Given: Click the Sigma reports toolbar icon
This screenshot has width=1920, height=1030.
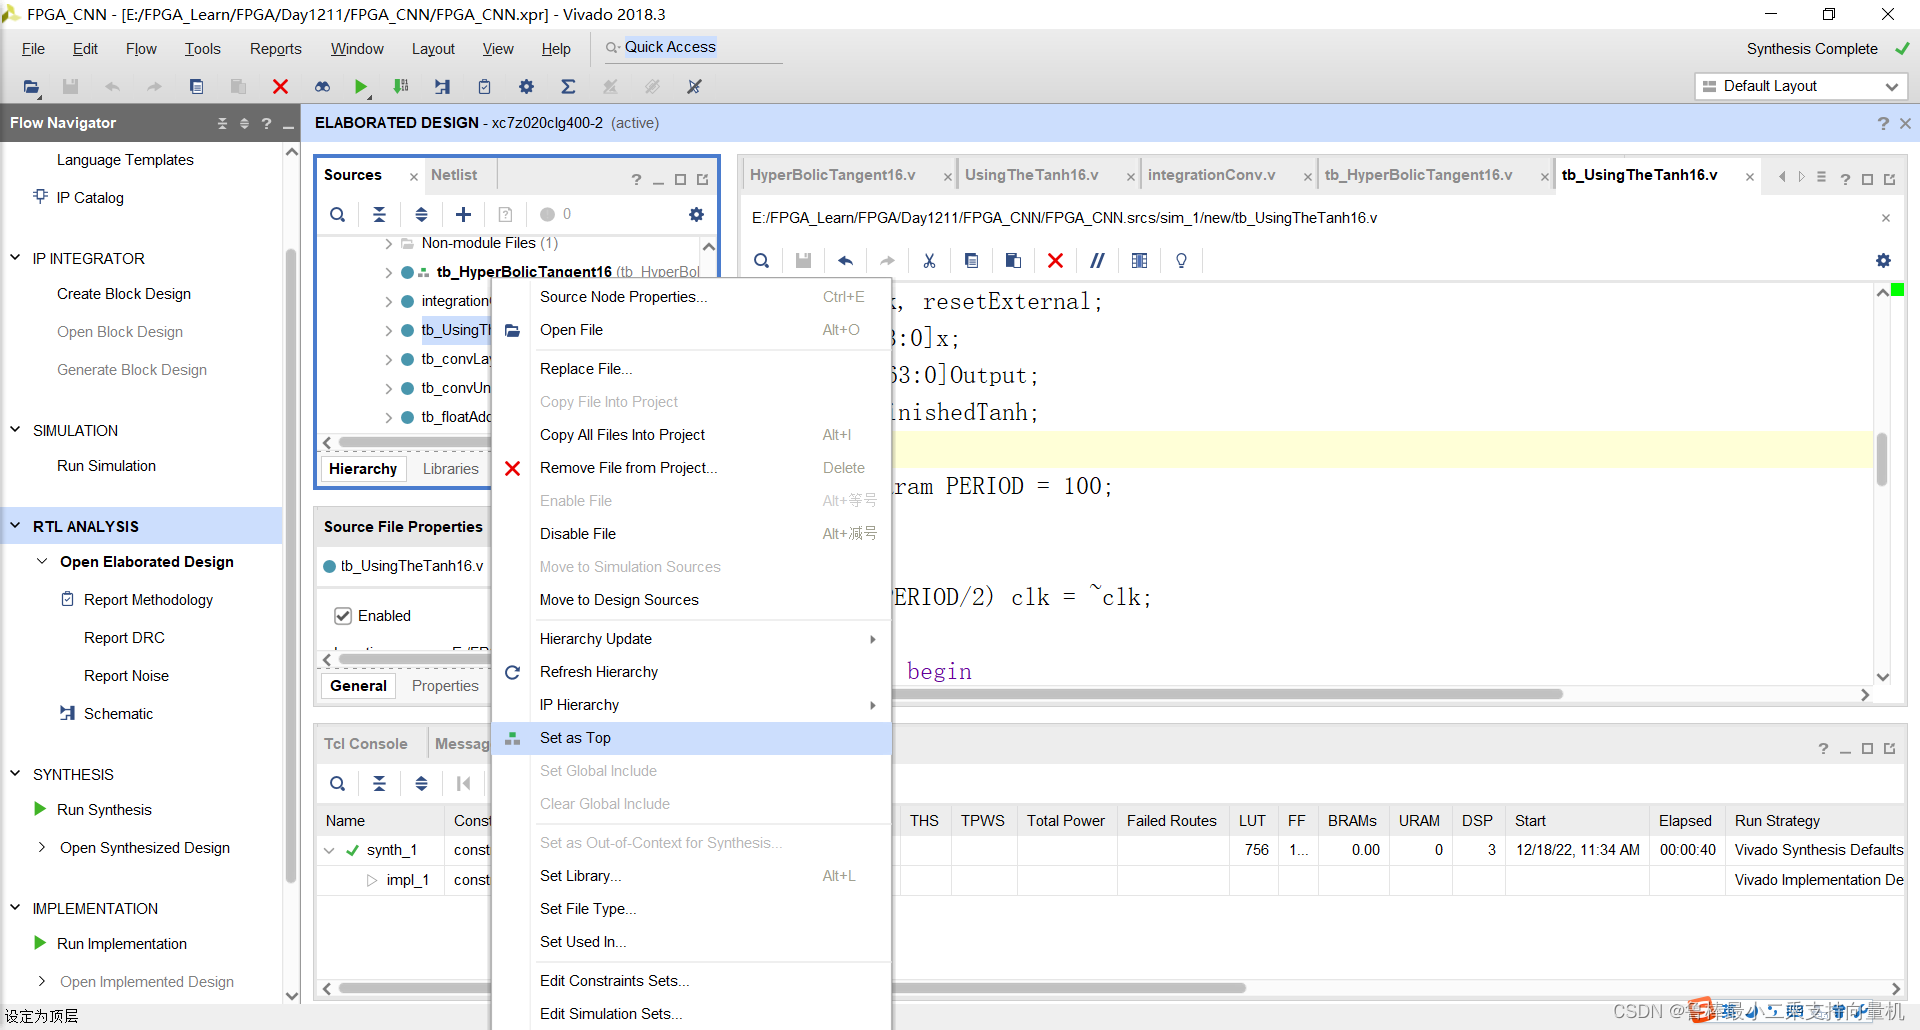Looking at the screenshot, I should tap(568, 87).
